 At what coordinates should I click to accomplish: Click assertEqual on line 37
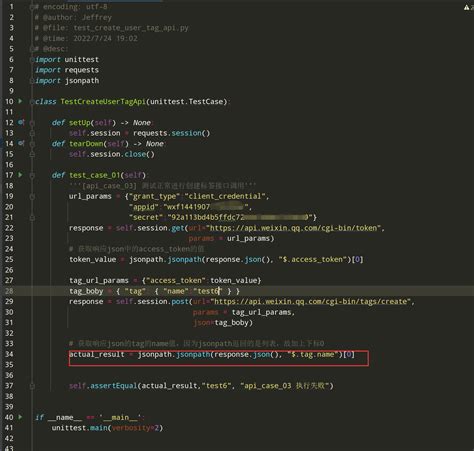(x=114, y=386)
